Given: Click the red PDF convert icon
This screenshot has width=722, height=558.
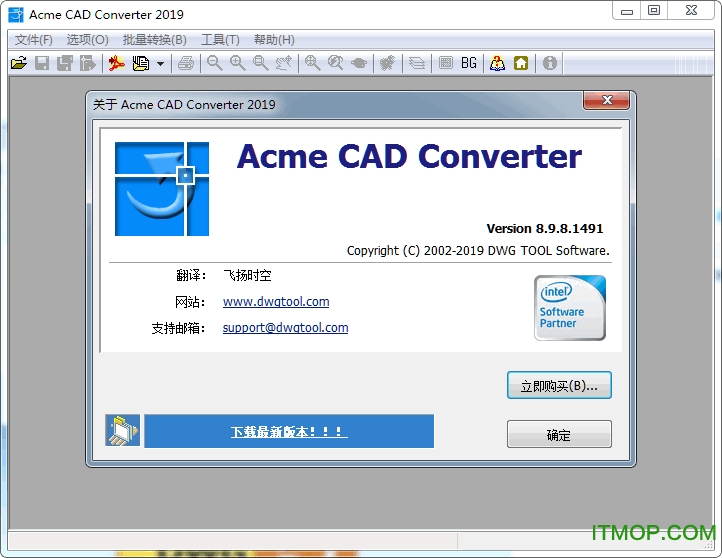Looking at the screenshot, I should point(117,63).
